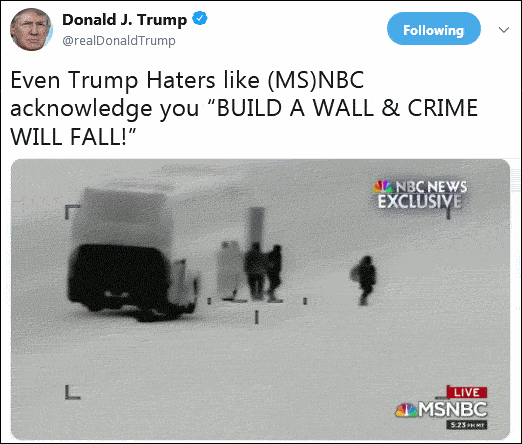The width and height of the screenshot is (522, 444).
Task: Click the NBC NEWS EXCLUSIVE text overlay
Action: [421, 195]
